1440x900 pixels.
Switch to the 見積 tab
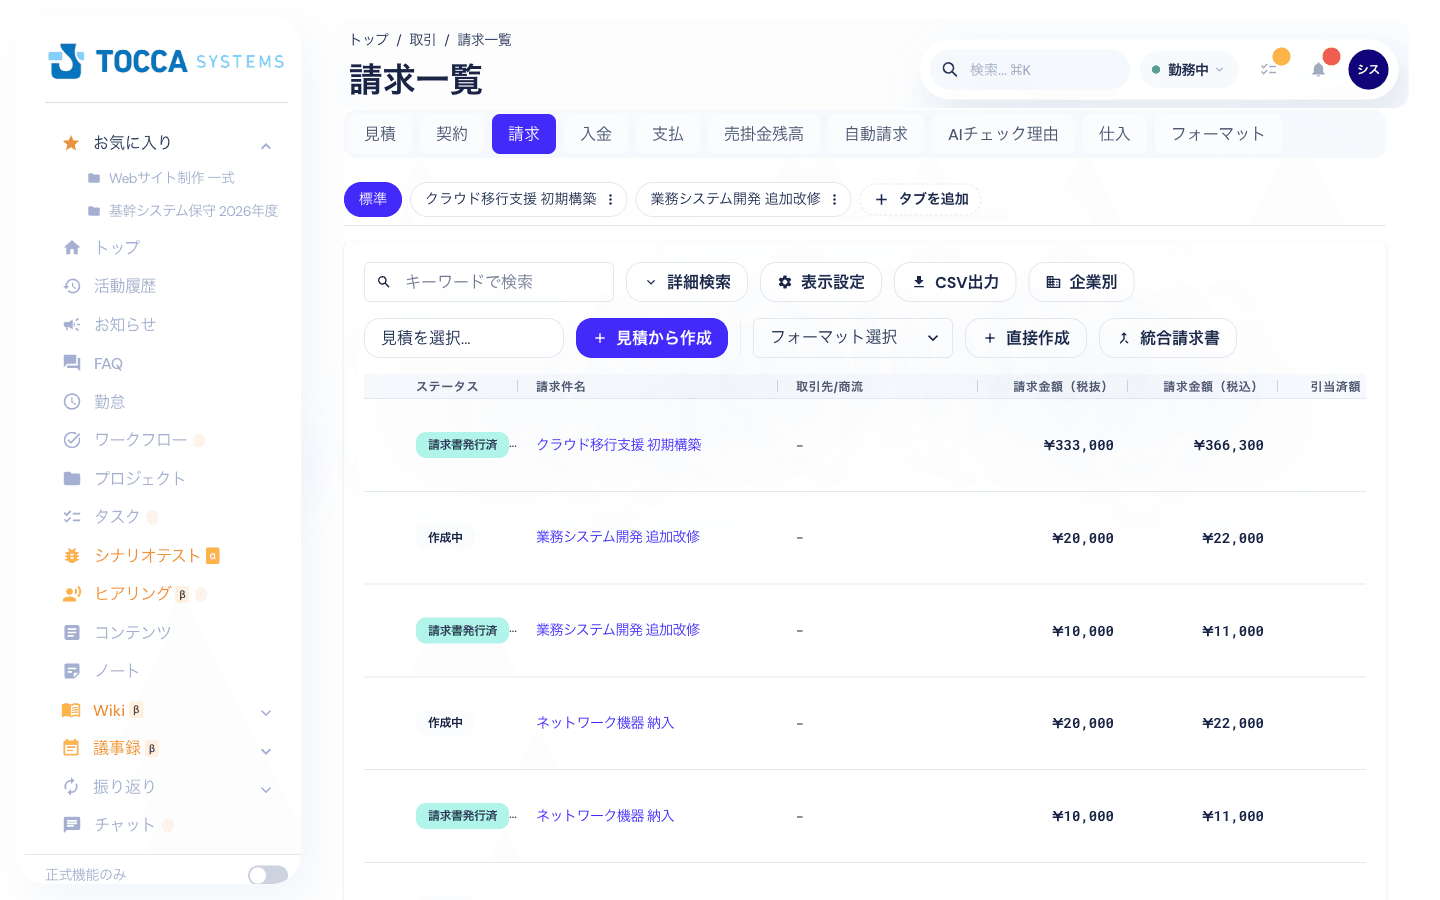tap(380, 134)
